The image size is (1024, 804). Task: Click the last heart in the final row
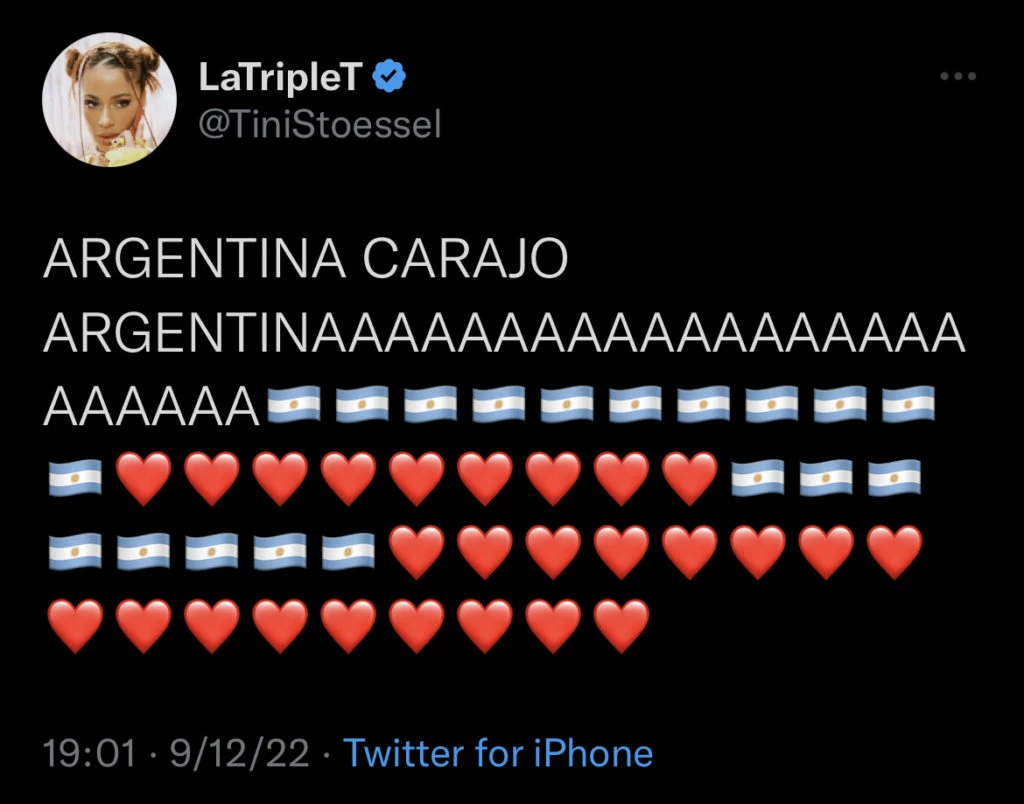click(x=621, y=624)
